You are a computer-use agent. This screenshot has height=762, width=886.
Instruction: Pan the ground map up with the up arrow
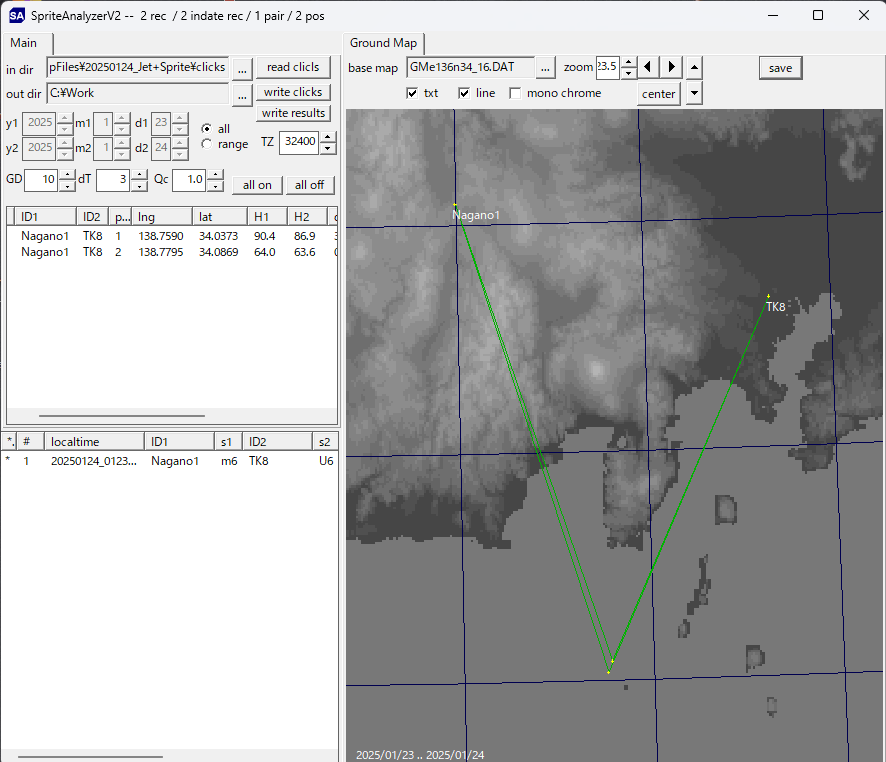695,67
